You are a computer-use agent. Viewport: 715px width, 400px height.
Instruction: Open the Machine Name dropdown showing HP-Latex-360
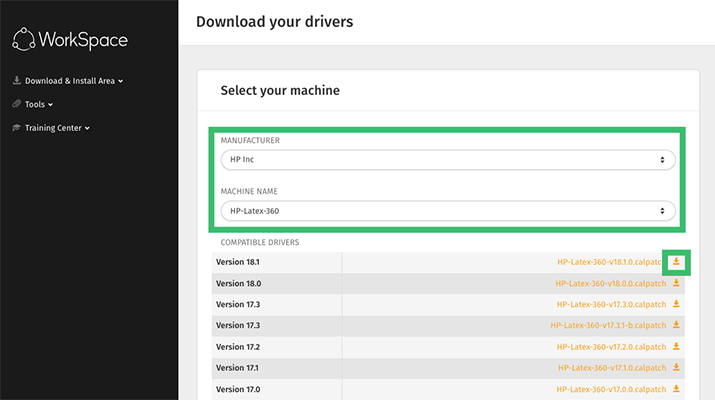click(448, 211)
